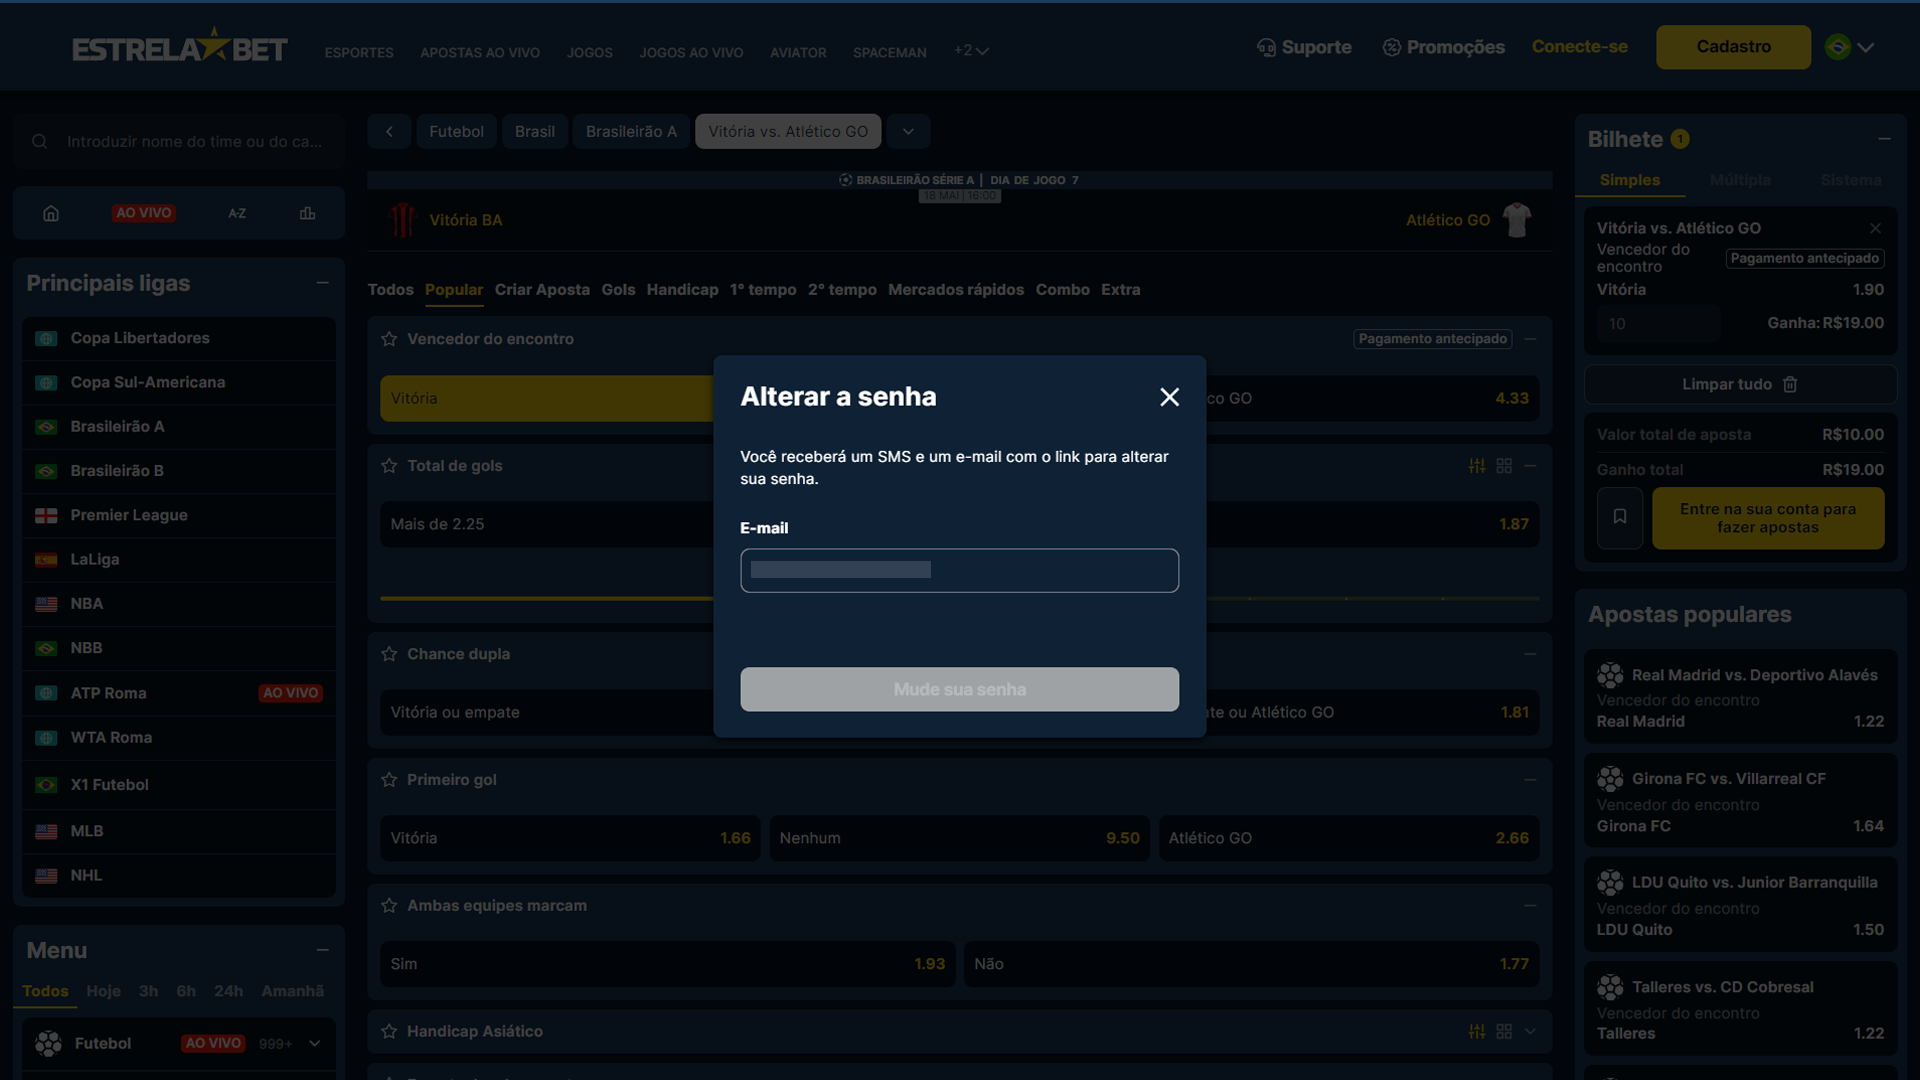Minimize the Bilhete panel
The width and height of the screenshot is (1920, 1080).
(x=1884, y=139)
